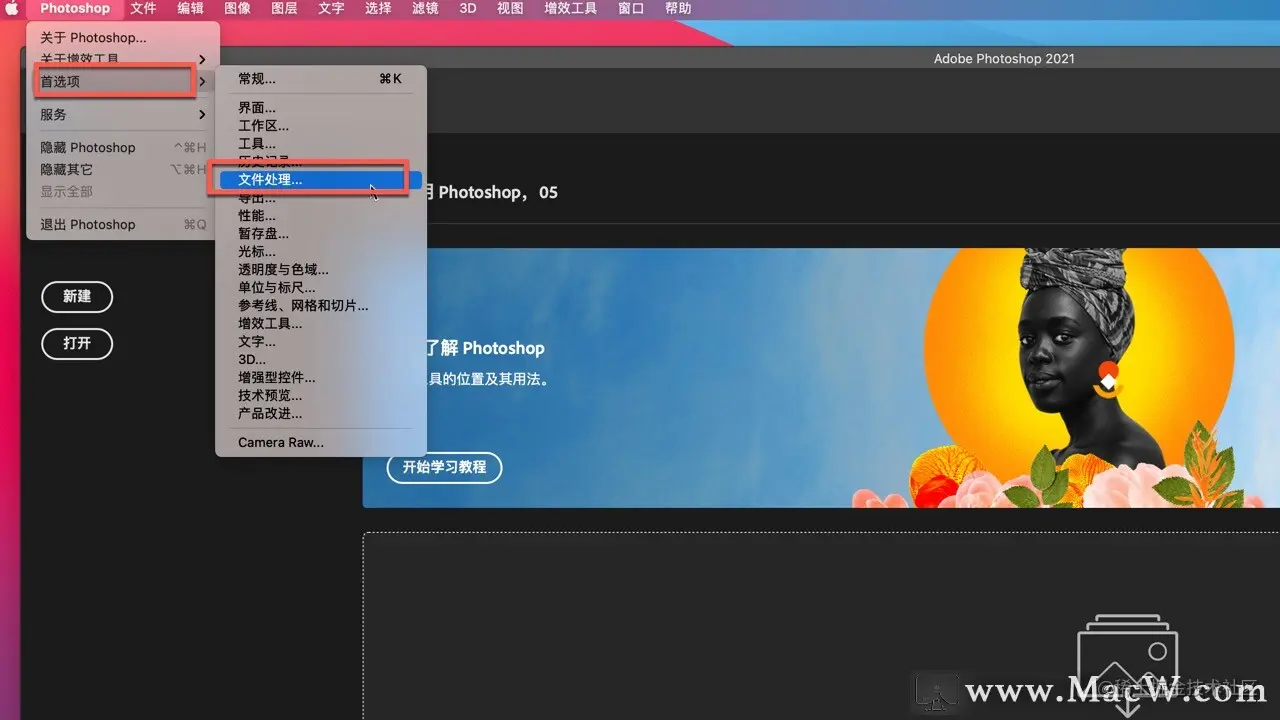The width and height of the screenshot is (1280, 720).
Task: Expand the 服务 submenu entry
Action: 122,115
